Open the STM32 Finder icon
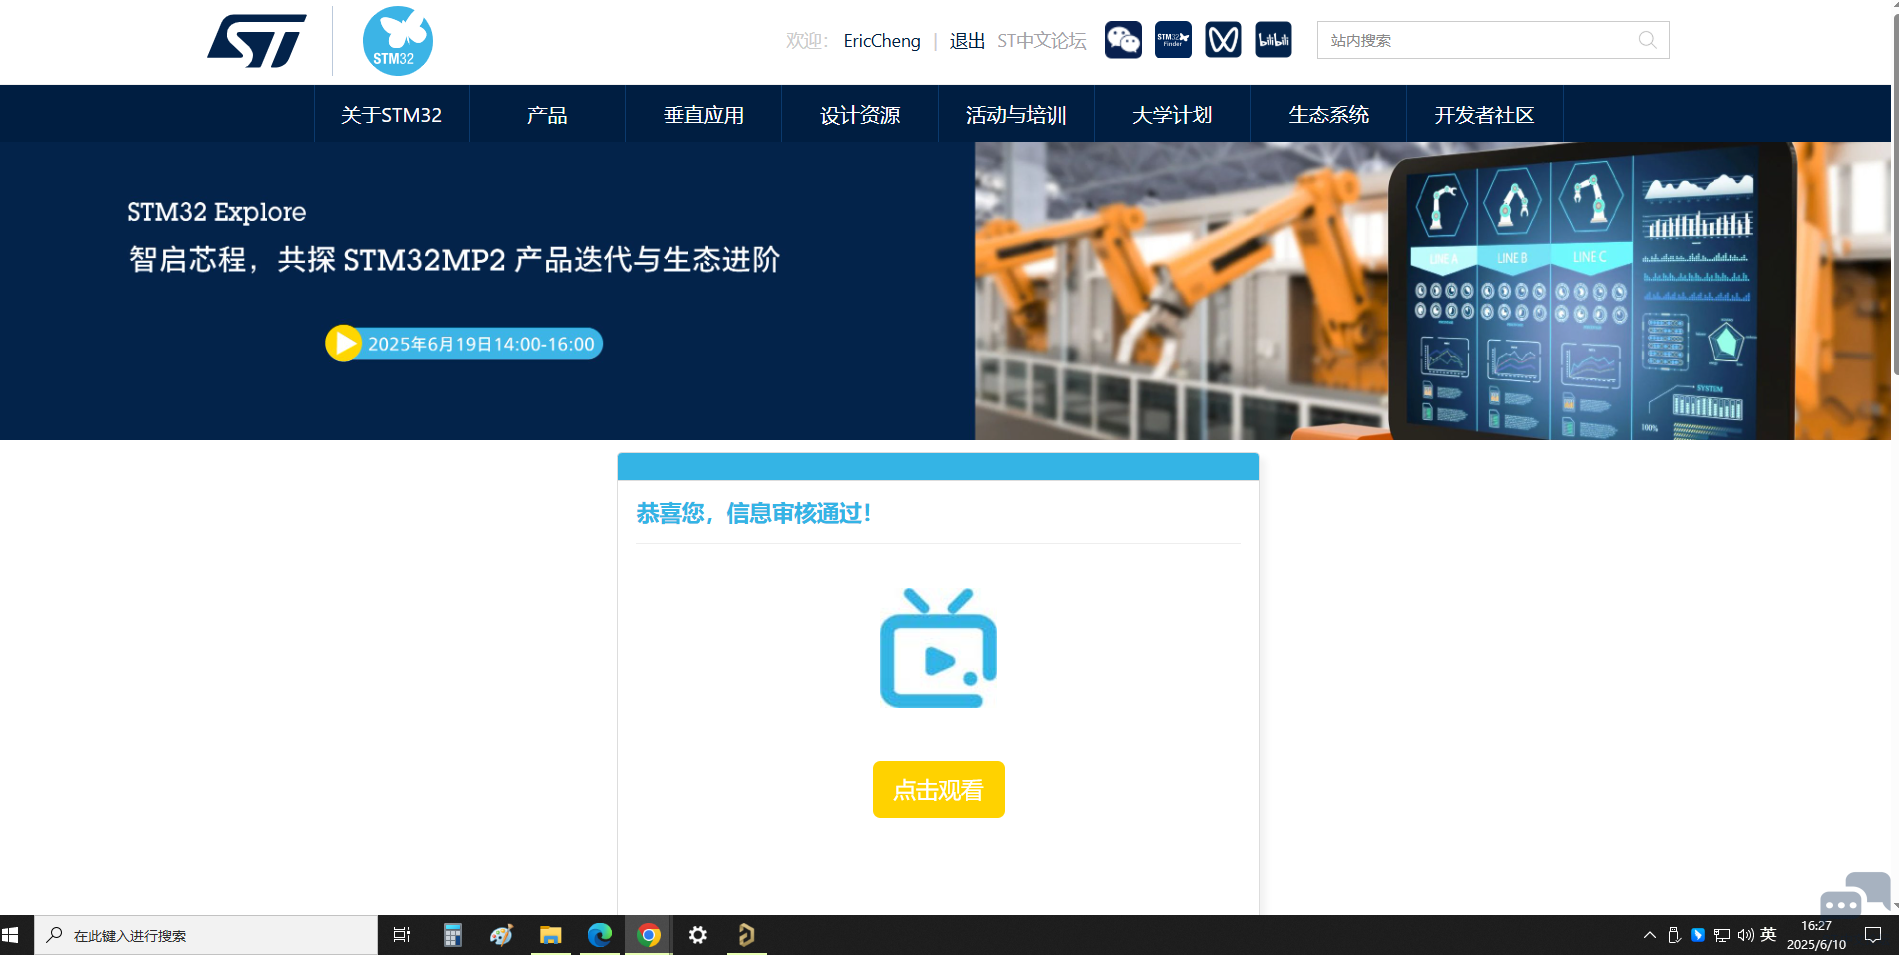Screen dimensions: 1899x955 [x=1173, y=40]
